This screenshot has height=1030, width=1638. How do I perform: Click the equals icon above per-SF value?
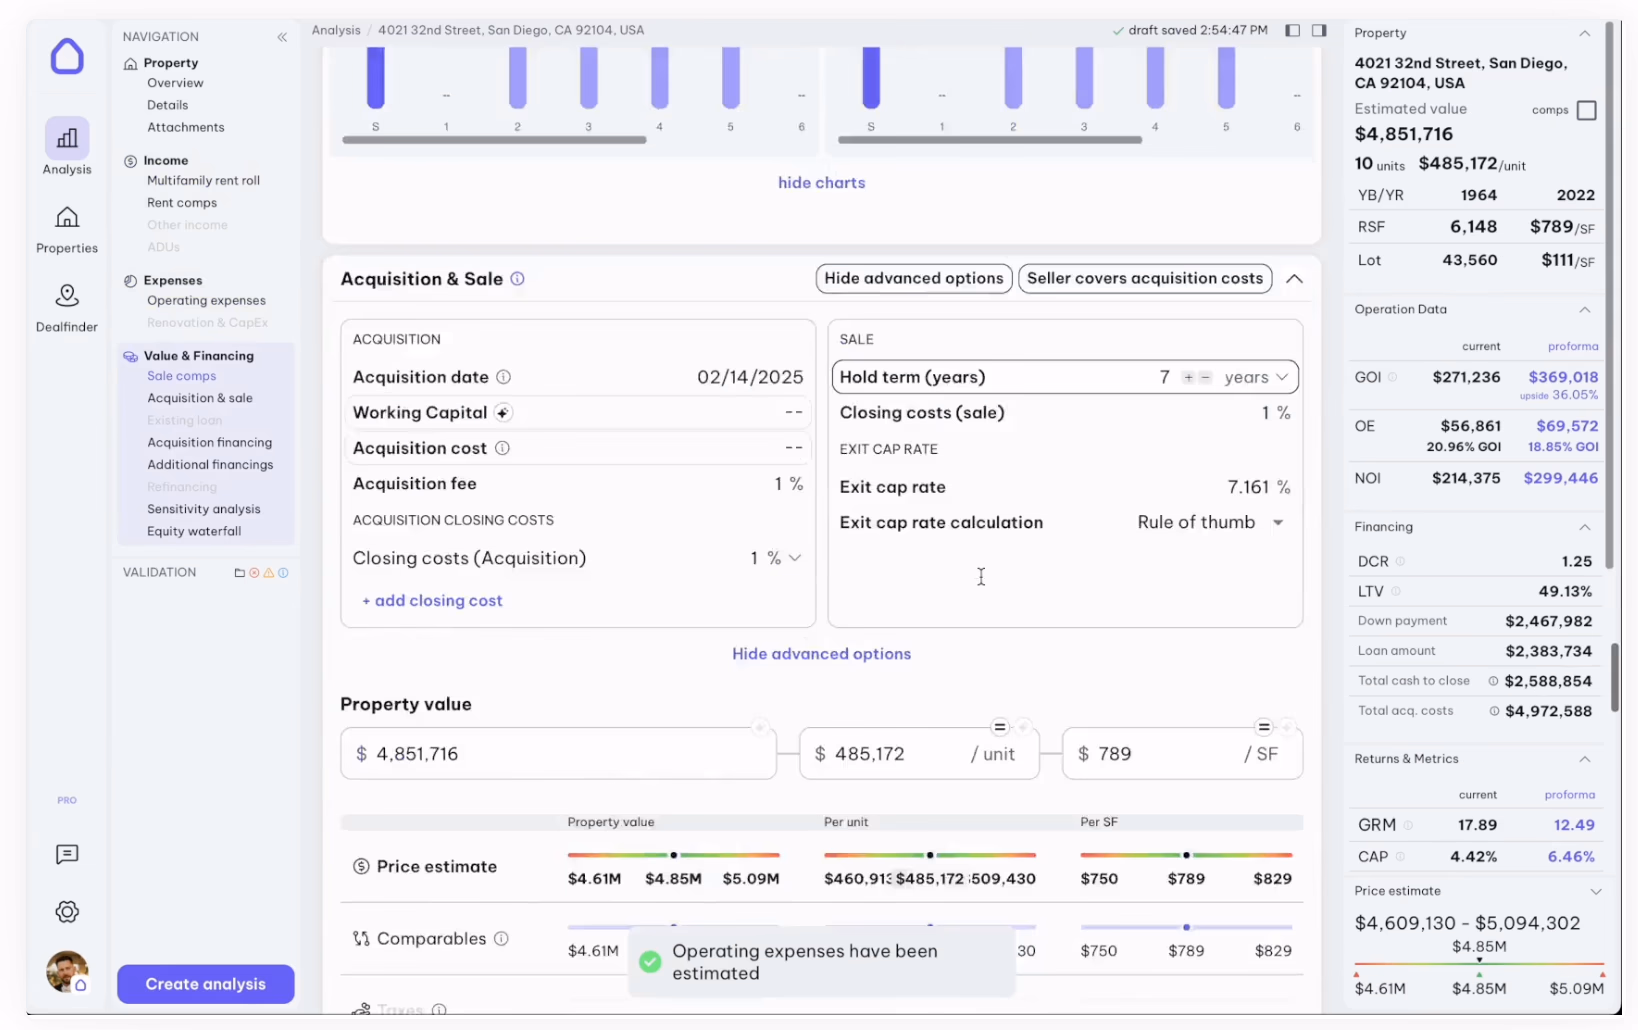point(1264,727)
